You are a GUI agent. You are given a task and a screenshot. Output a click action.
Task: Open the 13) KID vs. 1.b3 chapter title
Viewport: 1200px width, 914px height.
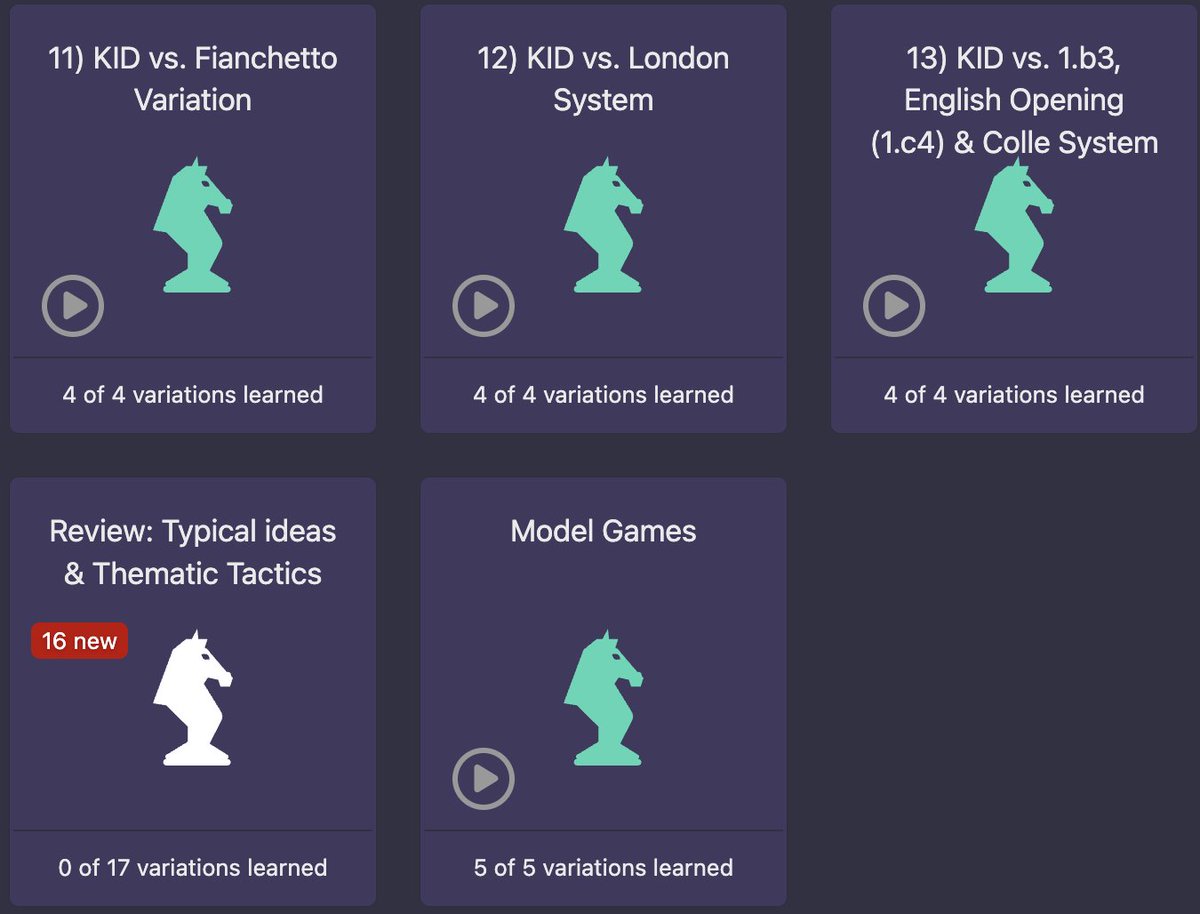pos(1015,100)
